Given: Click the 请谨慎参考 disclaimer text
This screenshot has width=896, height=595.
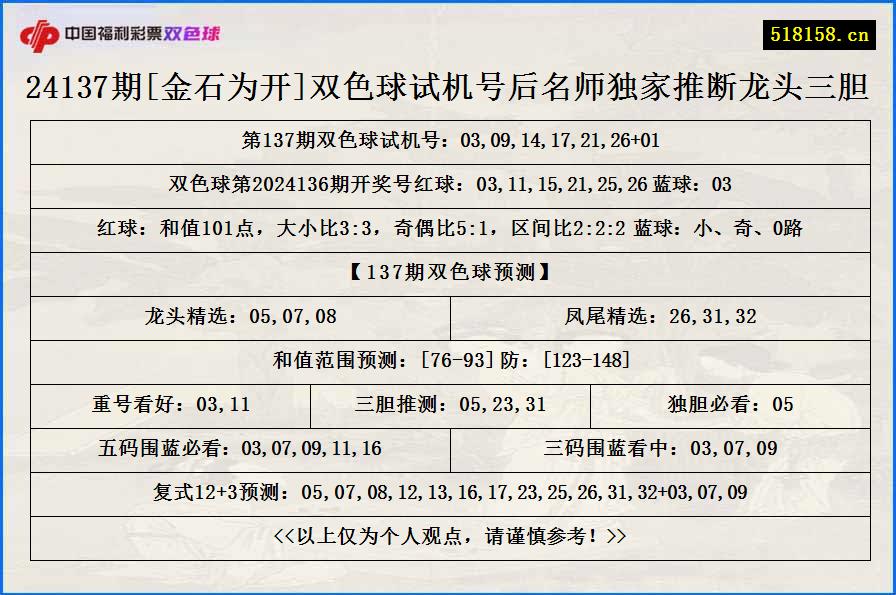Looking at the screenshot, I should [448, 535].
